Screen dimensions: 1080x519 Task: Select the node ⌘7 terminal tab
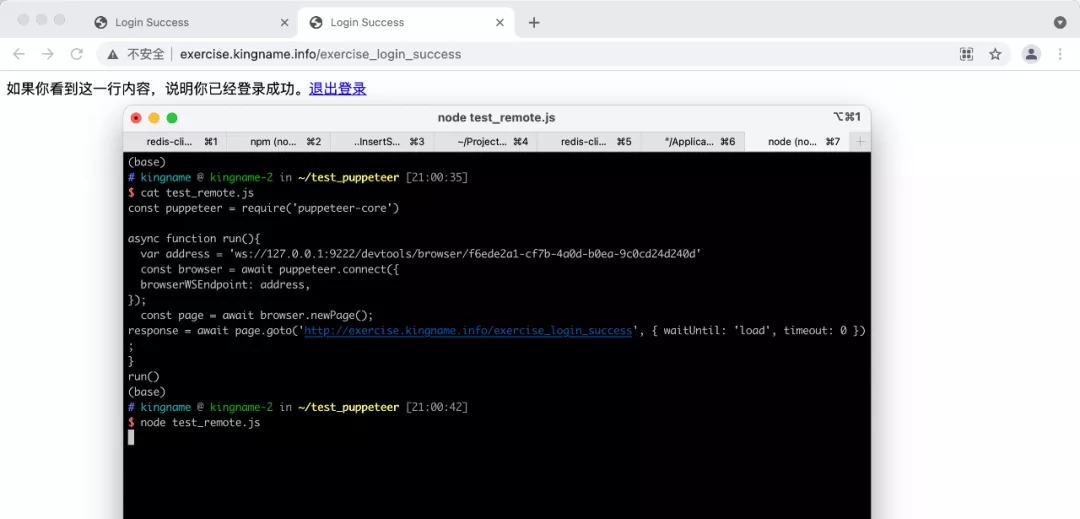point(797,142)
